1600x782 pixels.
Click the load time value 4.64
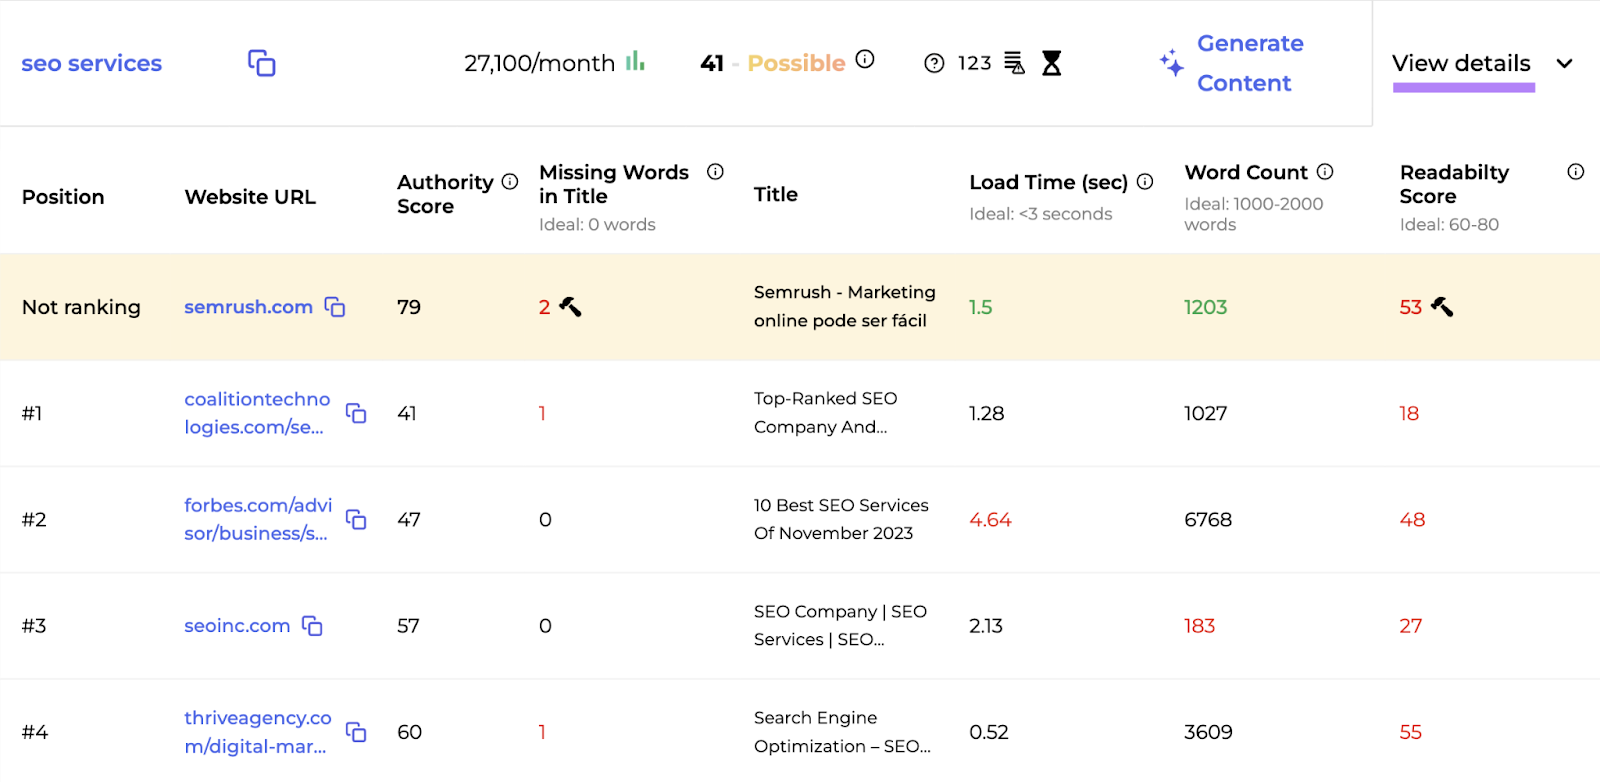click(990, 520)
